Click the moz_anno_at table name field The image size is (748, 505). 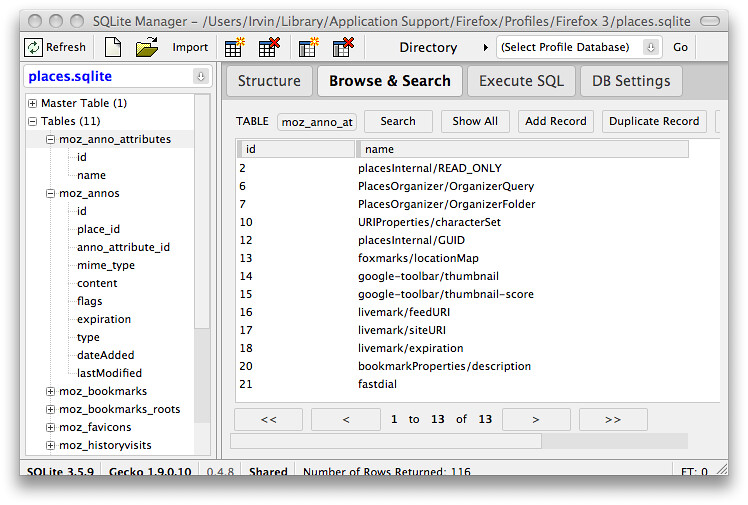click(x=317, y=122)
